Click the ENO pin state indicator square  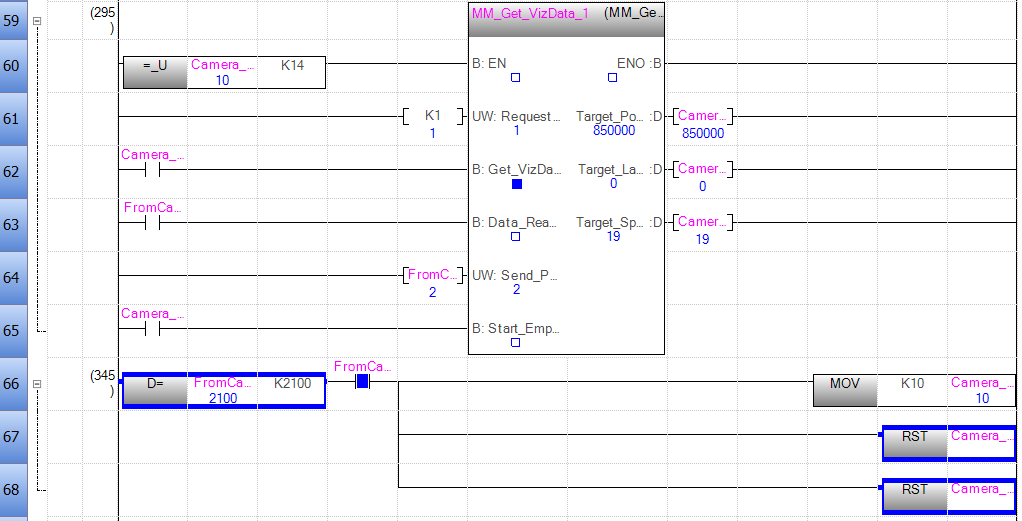pos(613,78)
